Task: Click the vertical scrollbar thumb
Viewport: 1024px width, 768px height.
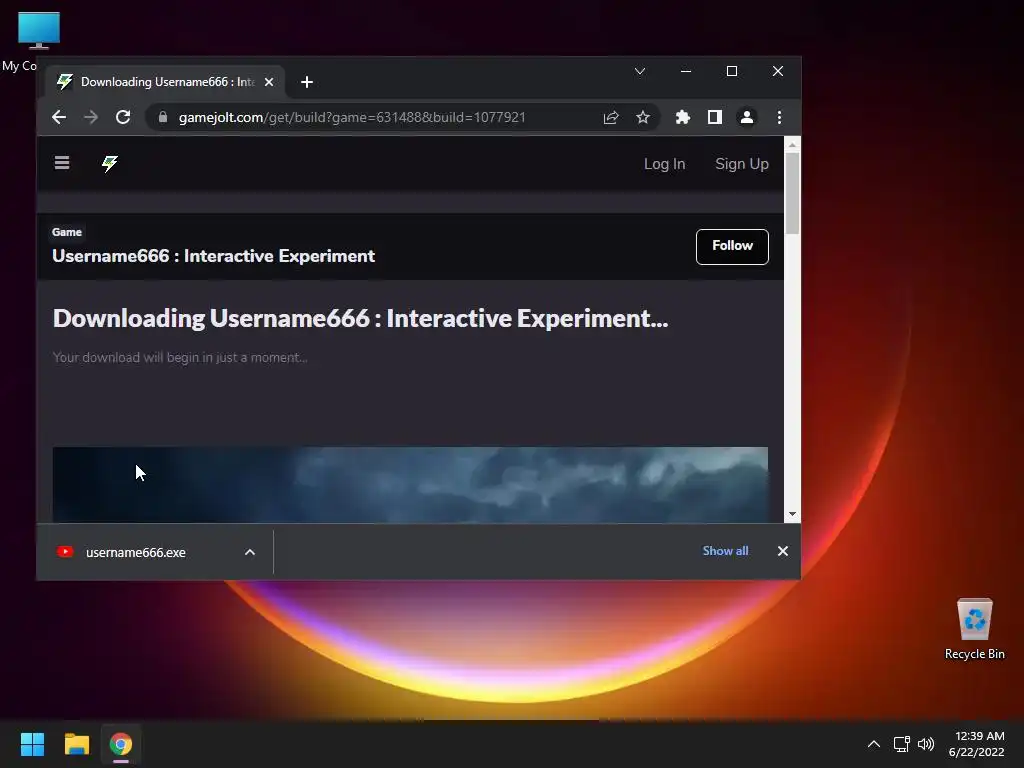Action: [792, 193]
